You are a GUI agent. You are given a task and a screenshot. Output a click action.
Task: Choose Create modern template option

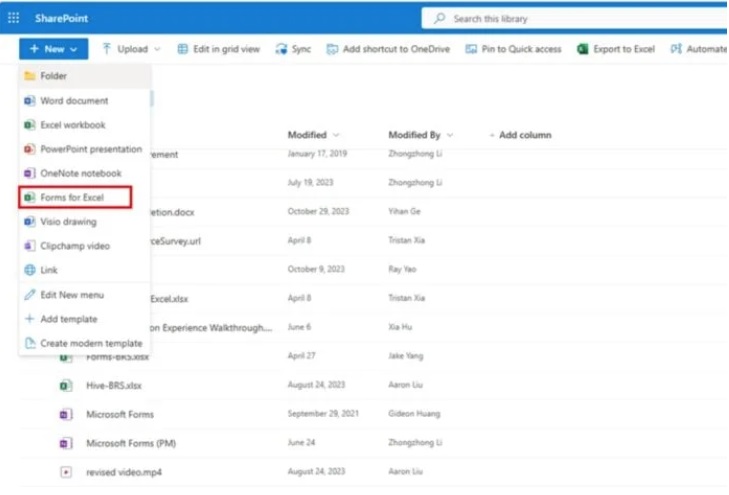click(x=85, y=343)
